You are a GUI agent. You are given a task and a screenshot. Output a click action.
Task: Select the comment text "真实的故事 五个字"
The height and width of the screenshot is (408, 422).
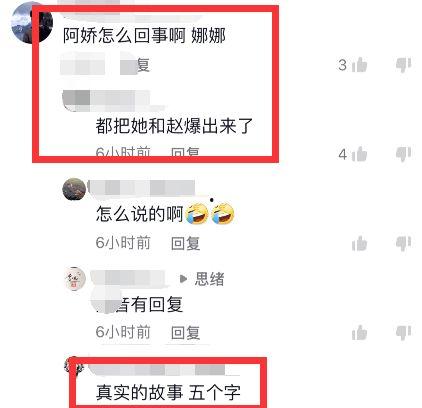(168, 392)
